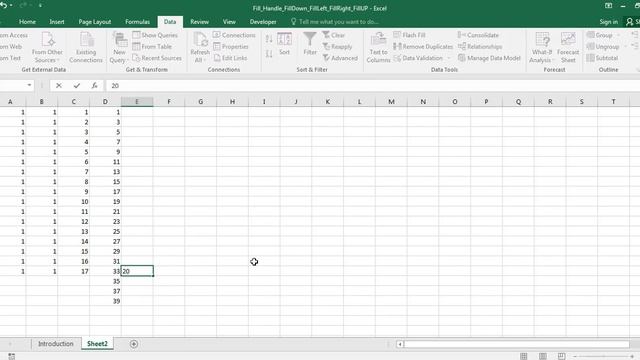Switch to Introduction sheet tab
The image size is (640, 360).
tap(56, 344)
